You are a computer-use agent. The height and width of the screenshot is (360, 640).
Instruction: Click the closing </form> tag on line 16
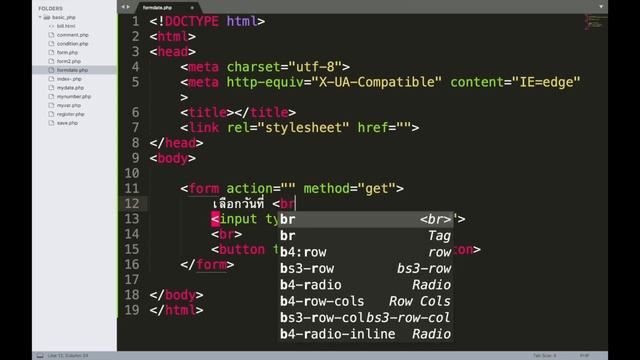207,264
